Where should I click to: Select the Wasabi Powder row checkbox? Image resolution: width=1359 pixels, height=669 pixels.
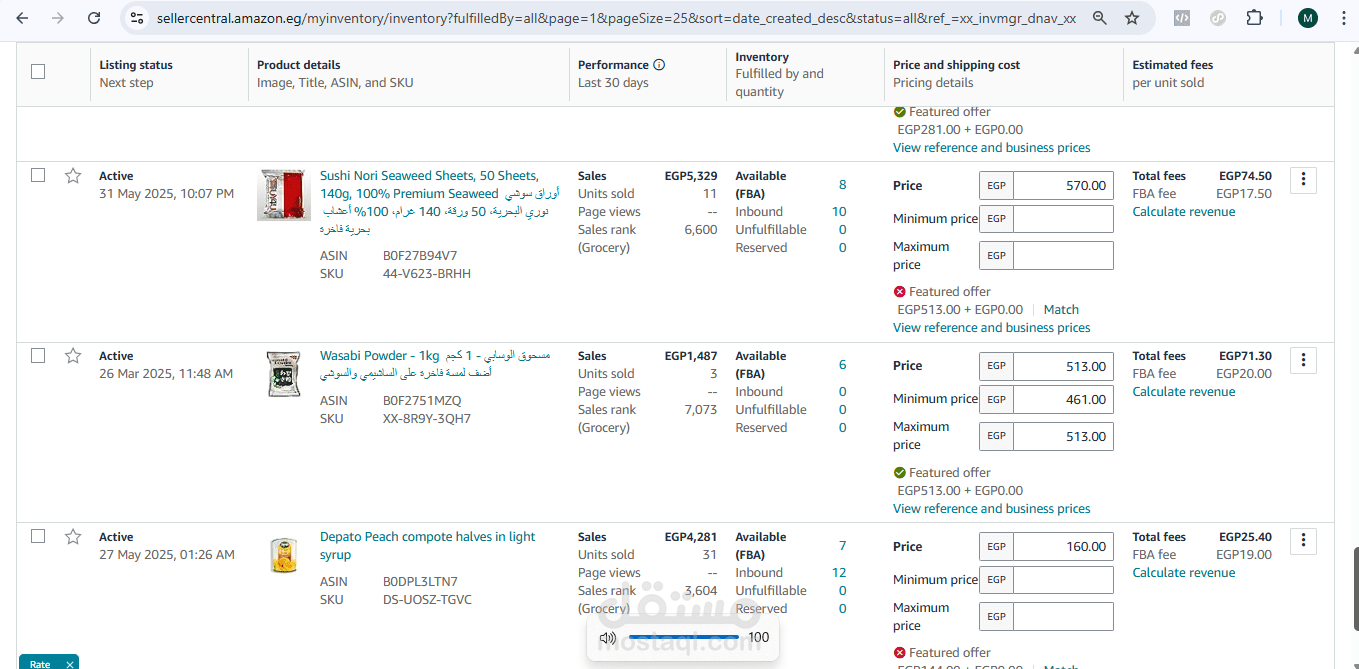point(38,355)
